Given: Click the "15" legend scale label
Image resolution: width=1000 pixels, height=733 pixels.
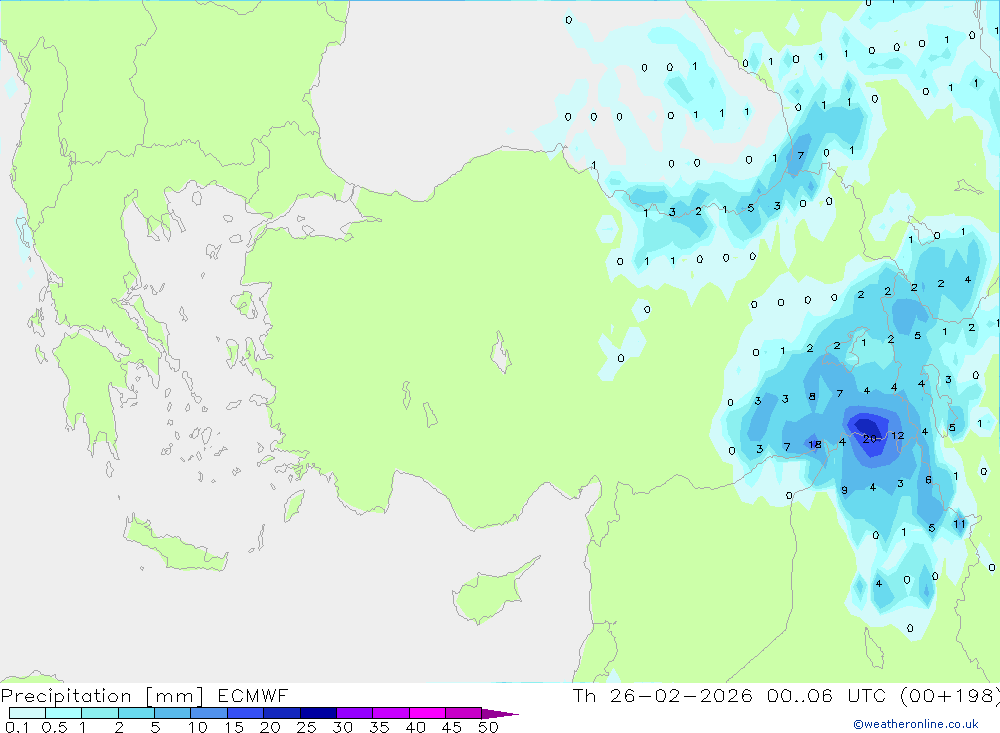Looking at the screenshot, I should [x=234, y=727].
